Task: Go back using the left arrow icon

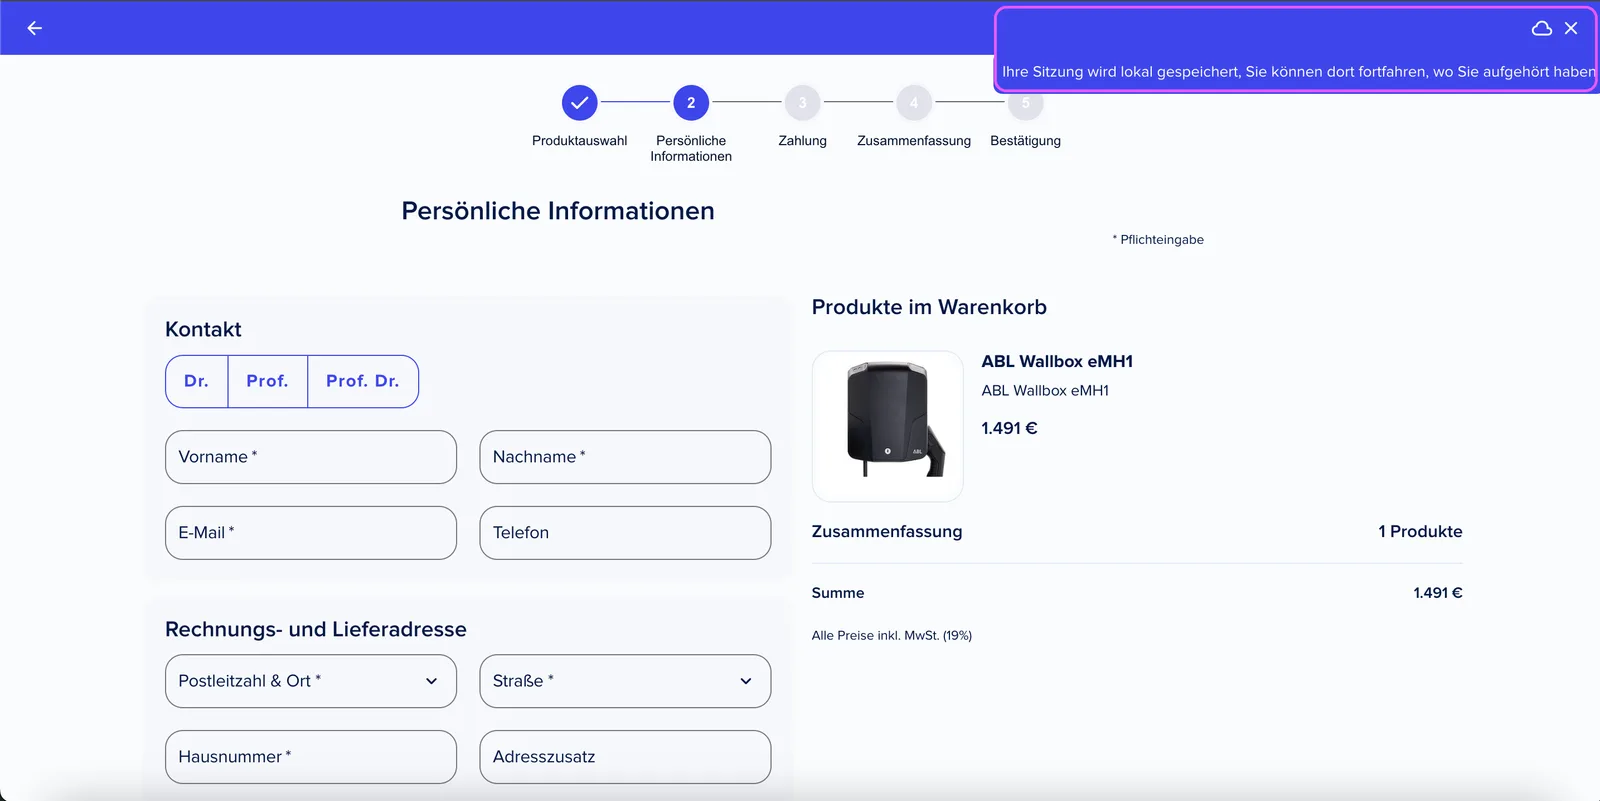Action: (x=35, y=28)
